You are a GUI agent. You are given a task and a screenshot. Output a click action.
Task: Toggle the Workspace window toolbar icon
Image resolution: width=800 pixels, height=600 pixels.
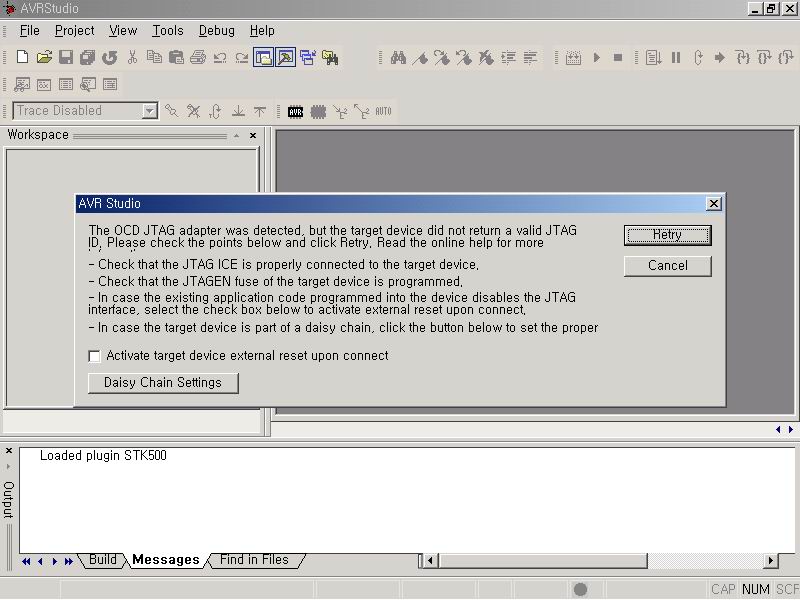(263, 57)
